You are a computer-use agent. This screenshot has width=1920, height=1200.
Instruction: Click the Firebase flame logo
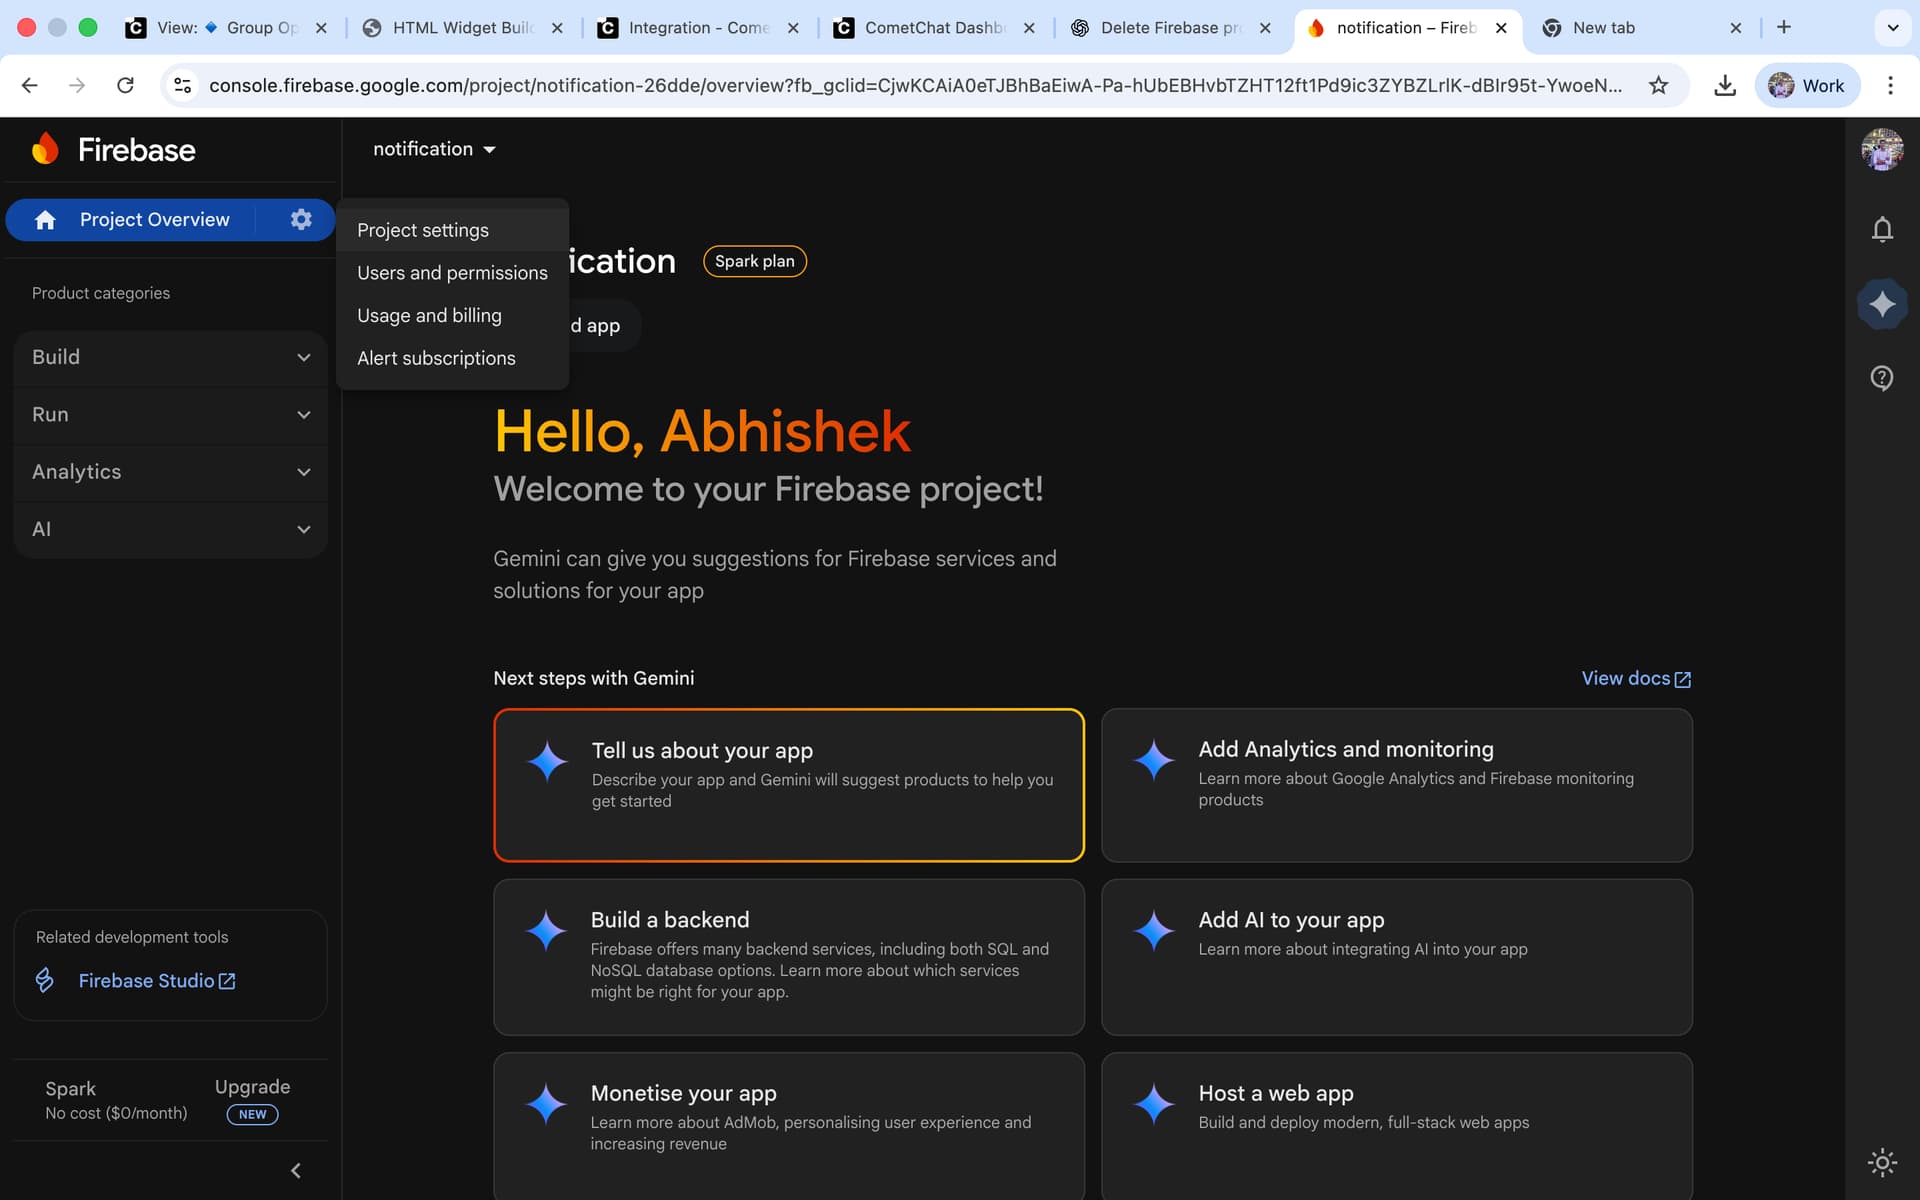coord(45,149)
